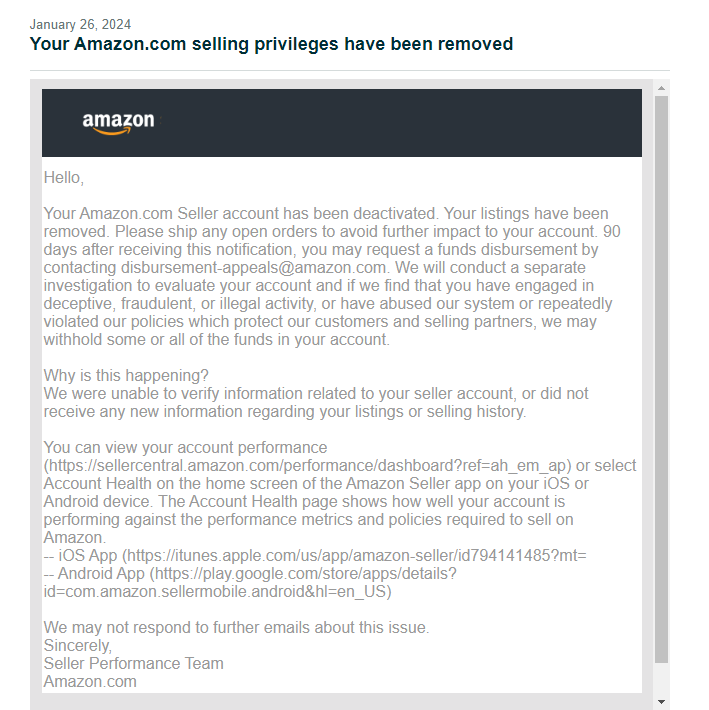
Task: Click the vertical scrollbar thumb
Action: click(661, 379)
